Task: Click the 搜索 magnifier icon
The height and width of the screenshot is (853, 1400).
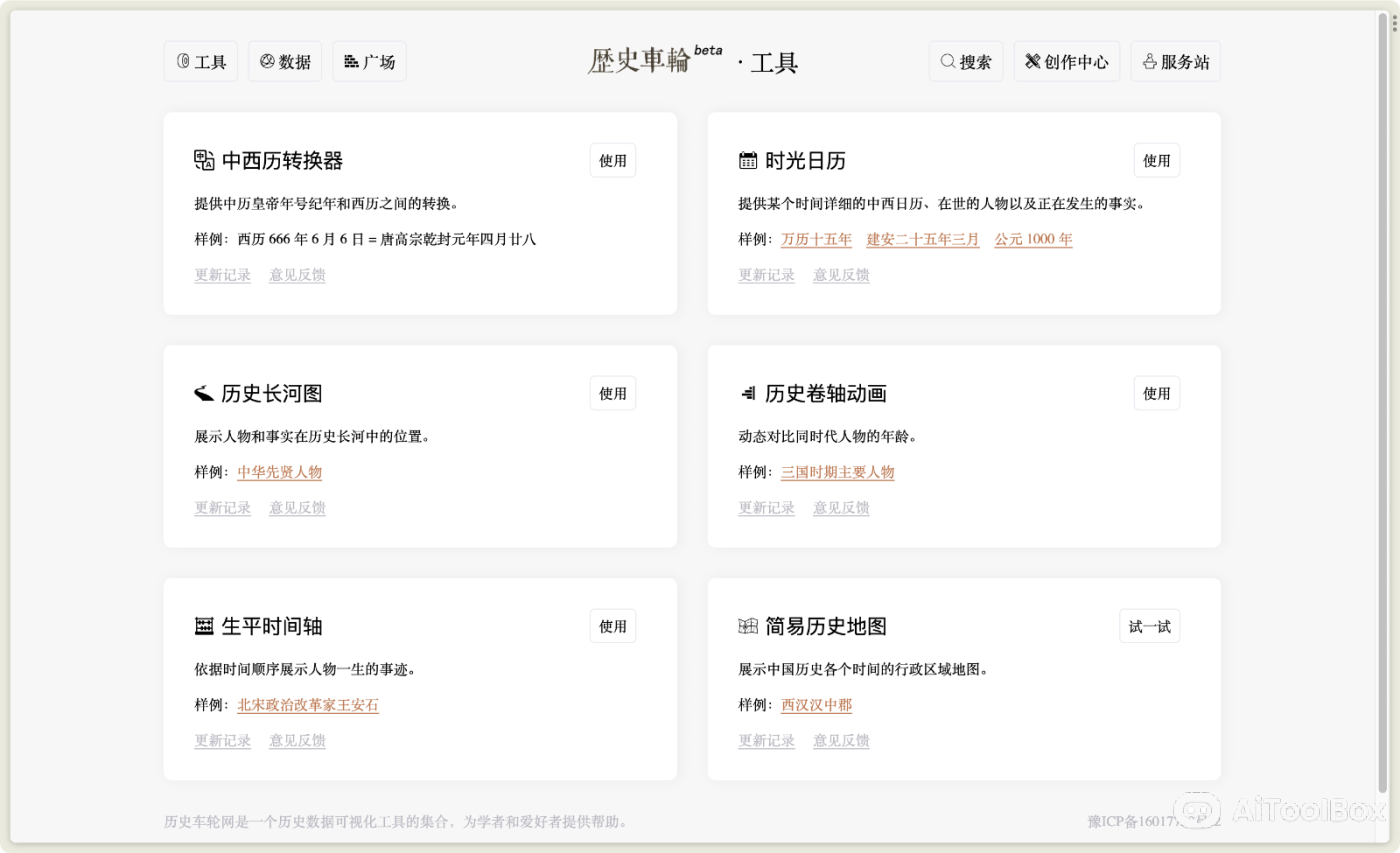Action: pos(947,61)
